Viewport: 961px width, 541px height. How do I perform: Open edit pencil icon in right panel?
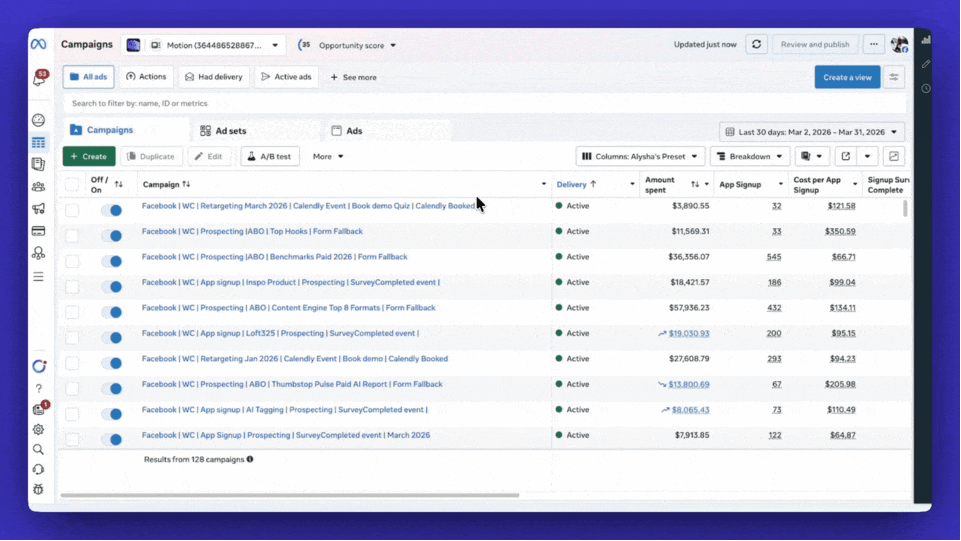(x=926, y=64)
